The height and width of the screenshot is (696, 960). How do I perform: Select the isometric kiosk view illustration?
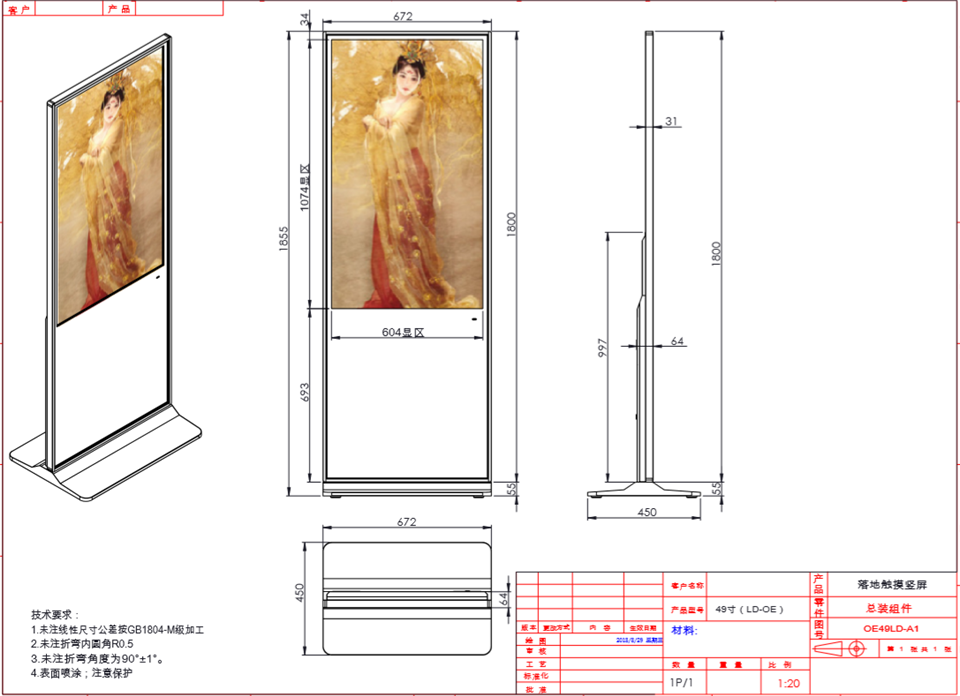tap(105, 267)
